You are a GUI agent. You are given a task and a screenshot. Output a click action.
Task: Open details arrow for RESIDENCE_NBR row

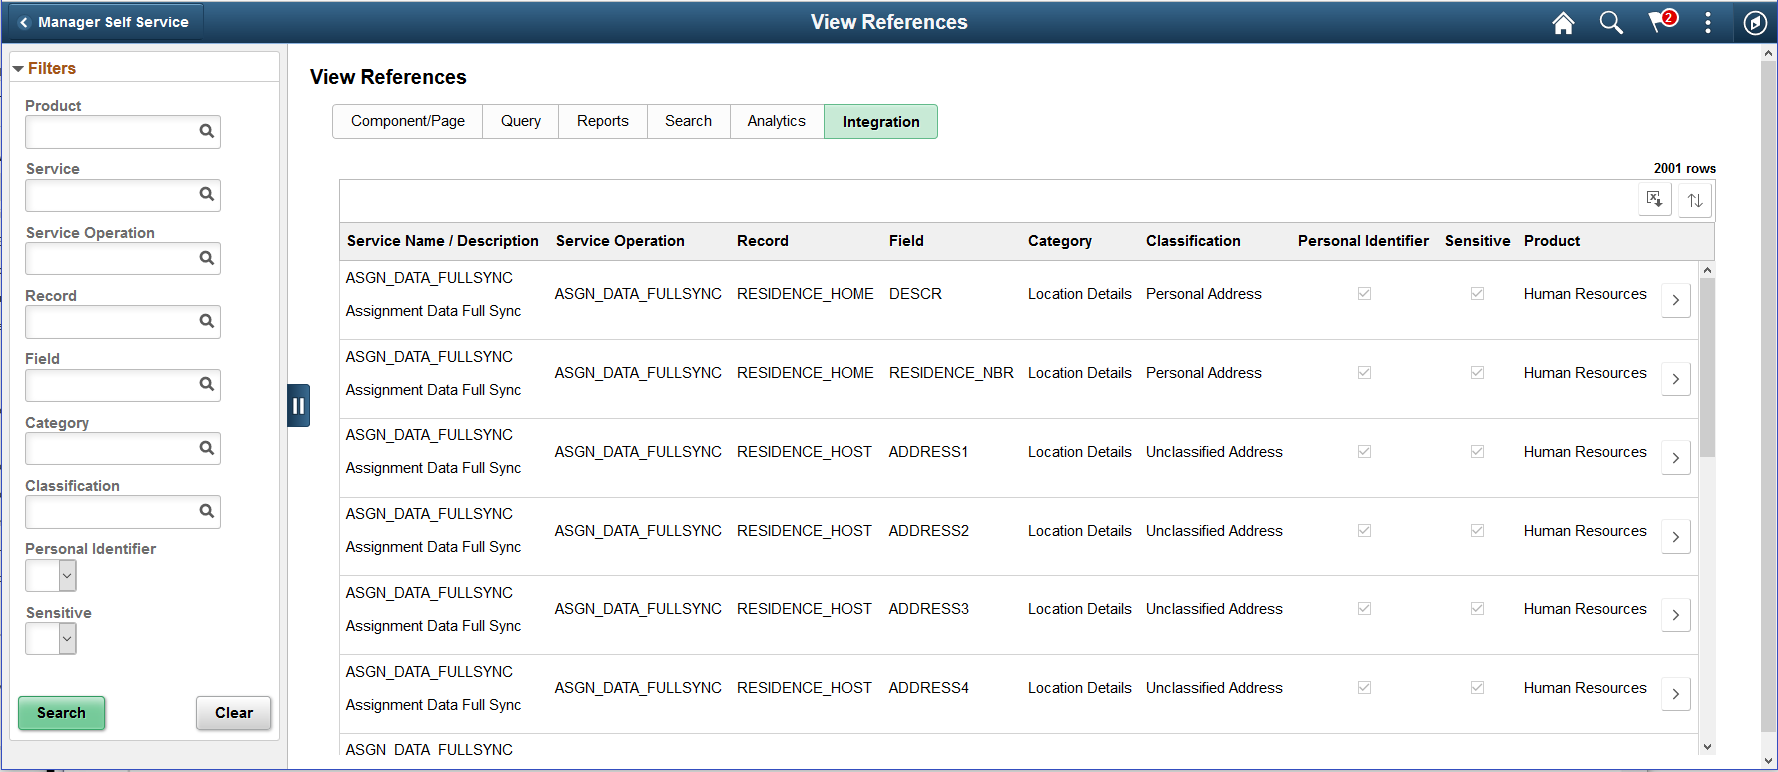1676,379
